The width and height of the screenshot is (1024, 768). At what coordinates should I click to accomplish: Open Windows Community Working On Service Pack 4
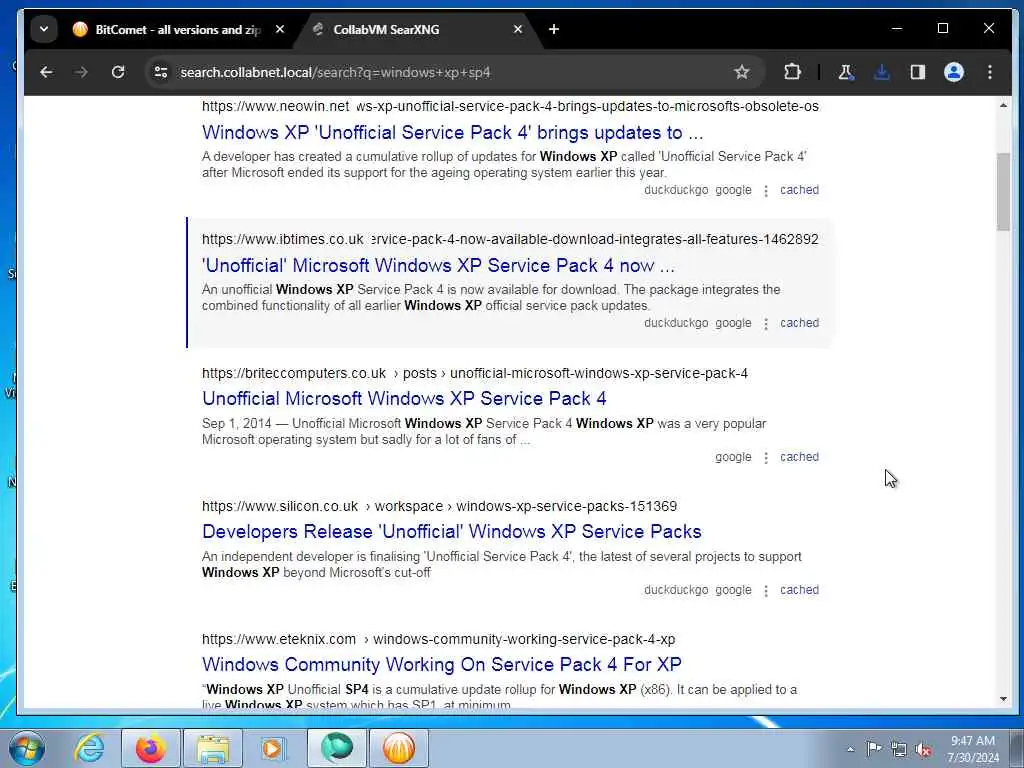click(x=442, y=664)
